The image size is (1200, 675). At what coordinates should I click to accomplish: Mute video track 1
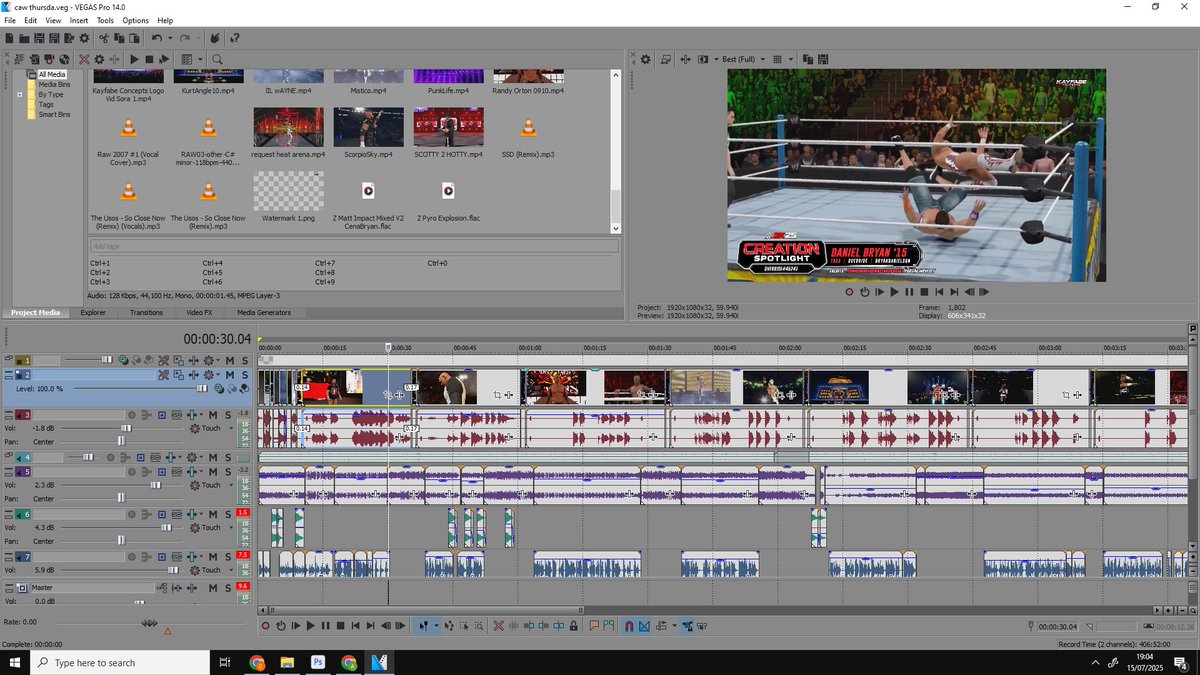coord(230,360)
